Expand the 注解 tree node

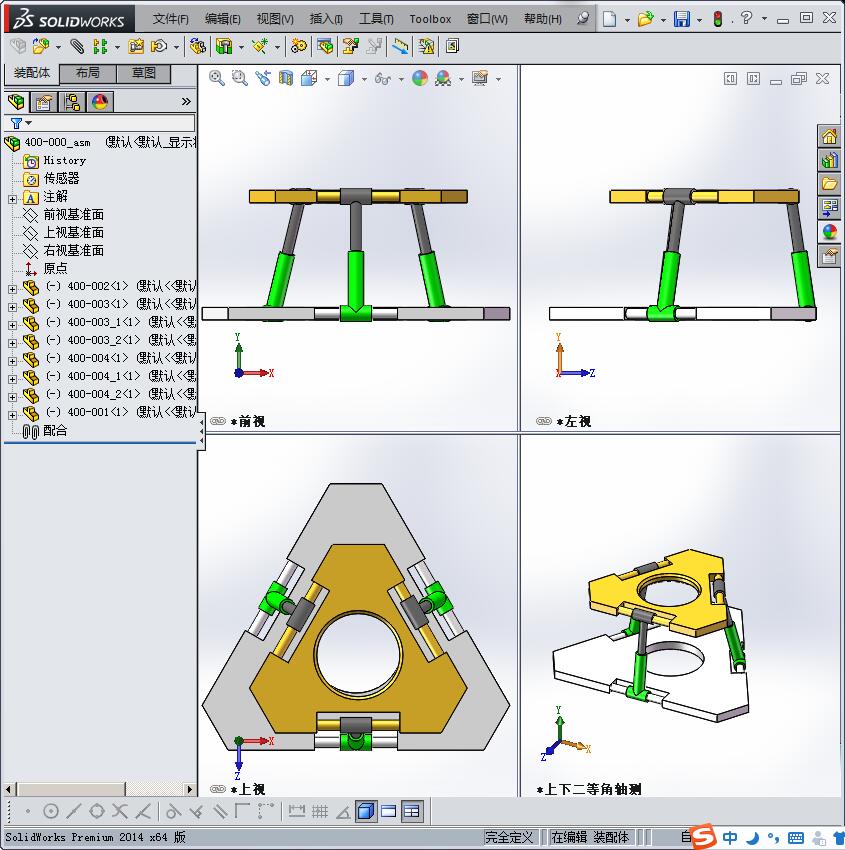tap(12, 199)
